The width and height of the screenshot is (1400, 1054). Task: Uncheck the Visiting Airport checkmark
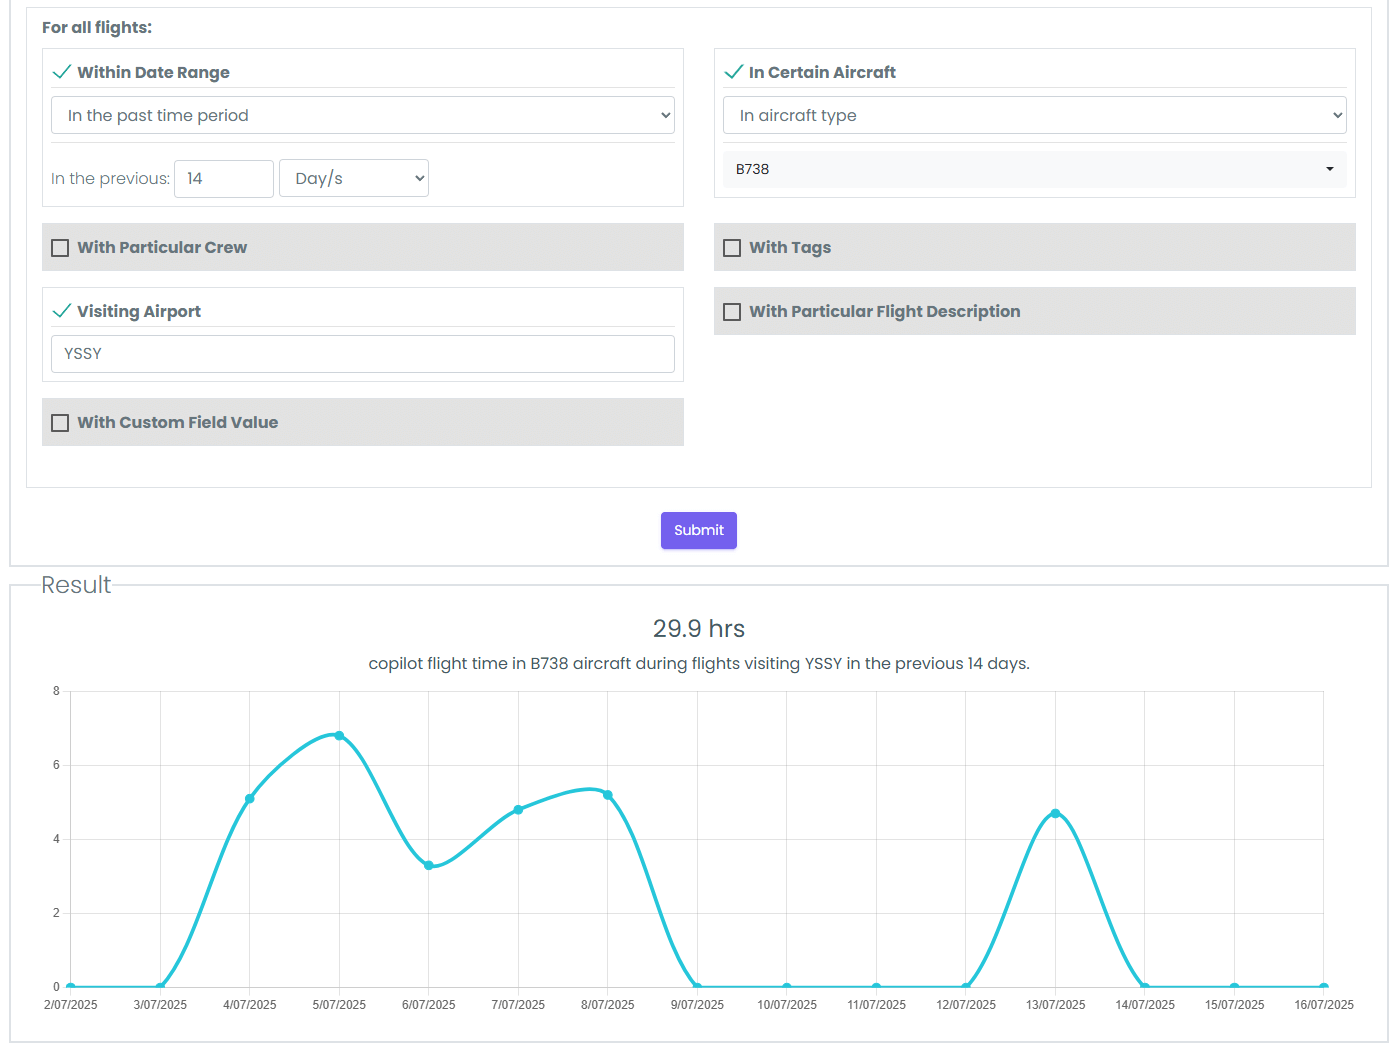tap(62, 311)
